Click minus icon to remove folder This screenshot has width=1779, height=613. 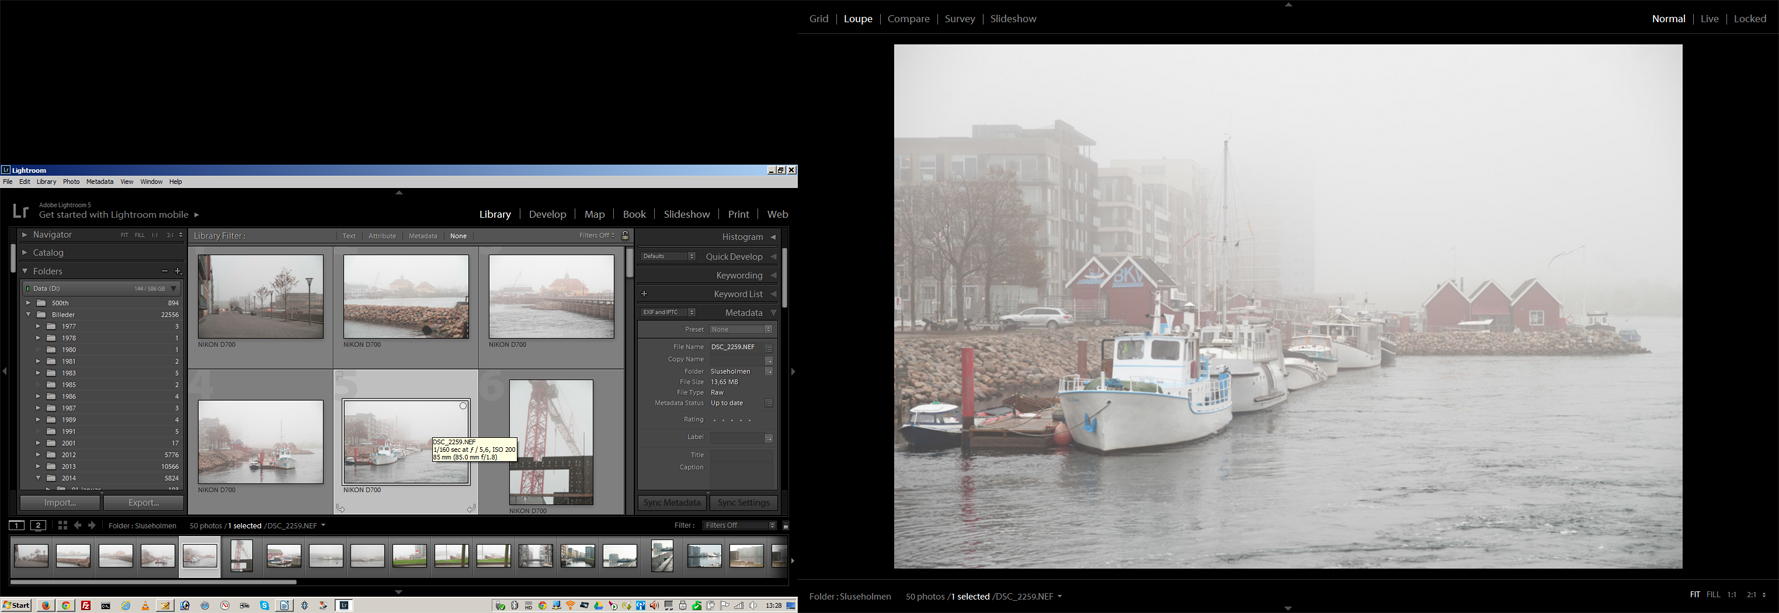[165, 271]
